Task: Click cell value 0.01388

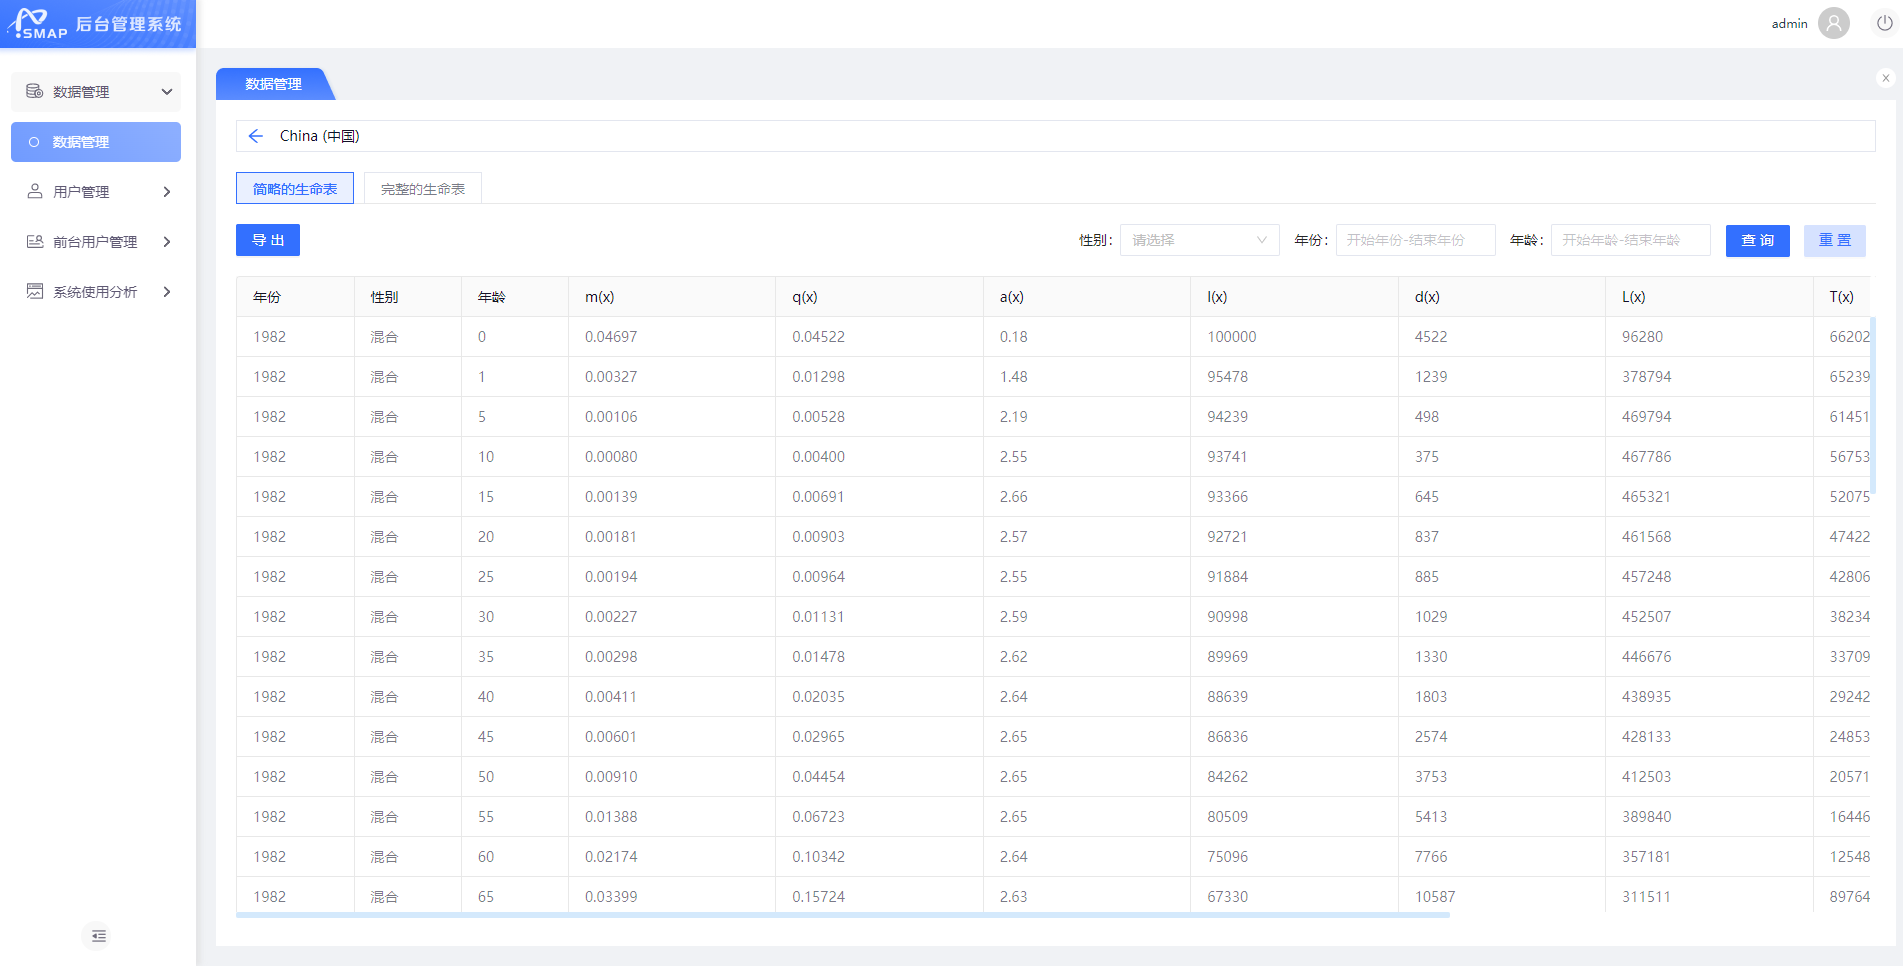Action: (611, 817)
